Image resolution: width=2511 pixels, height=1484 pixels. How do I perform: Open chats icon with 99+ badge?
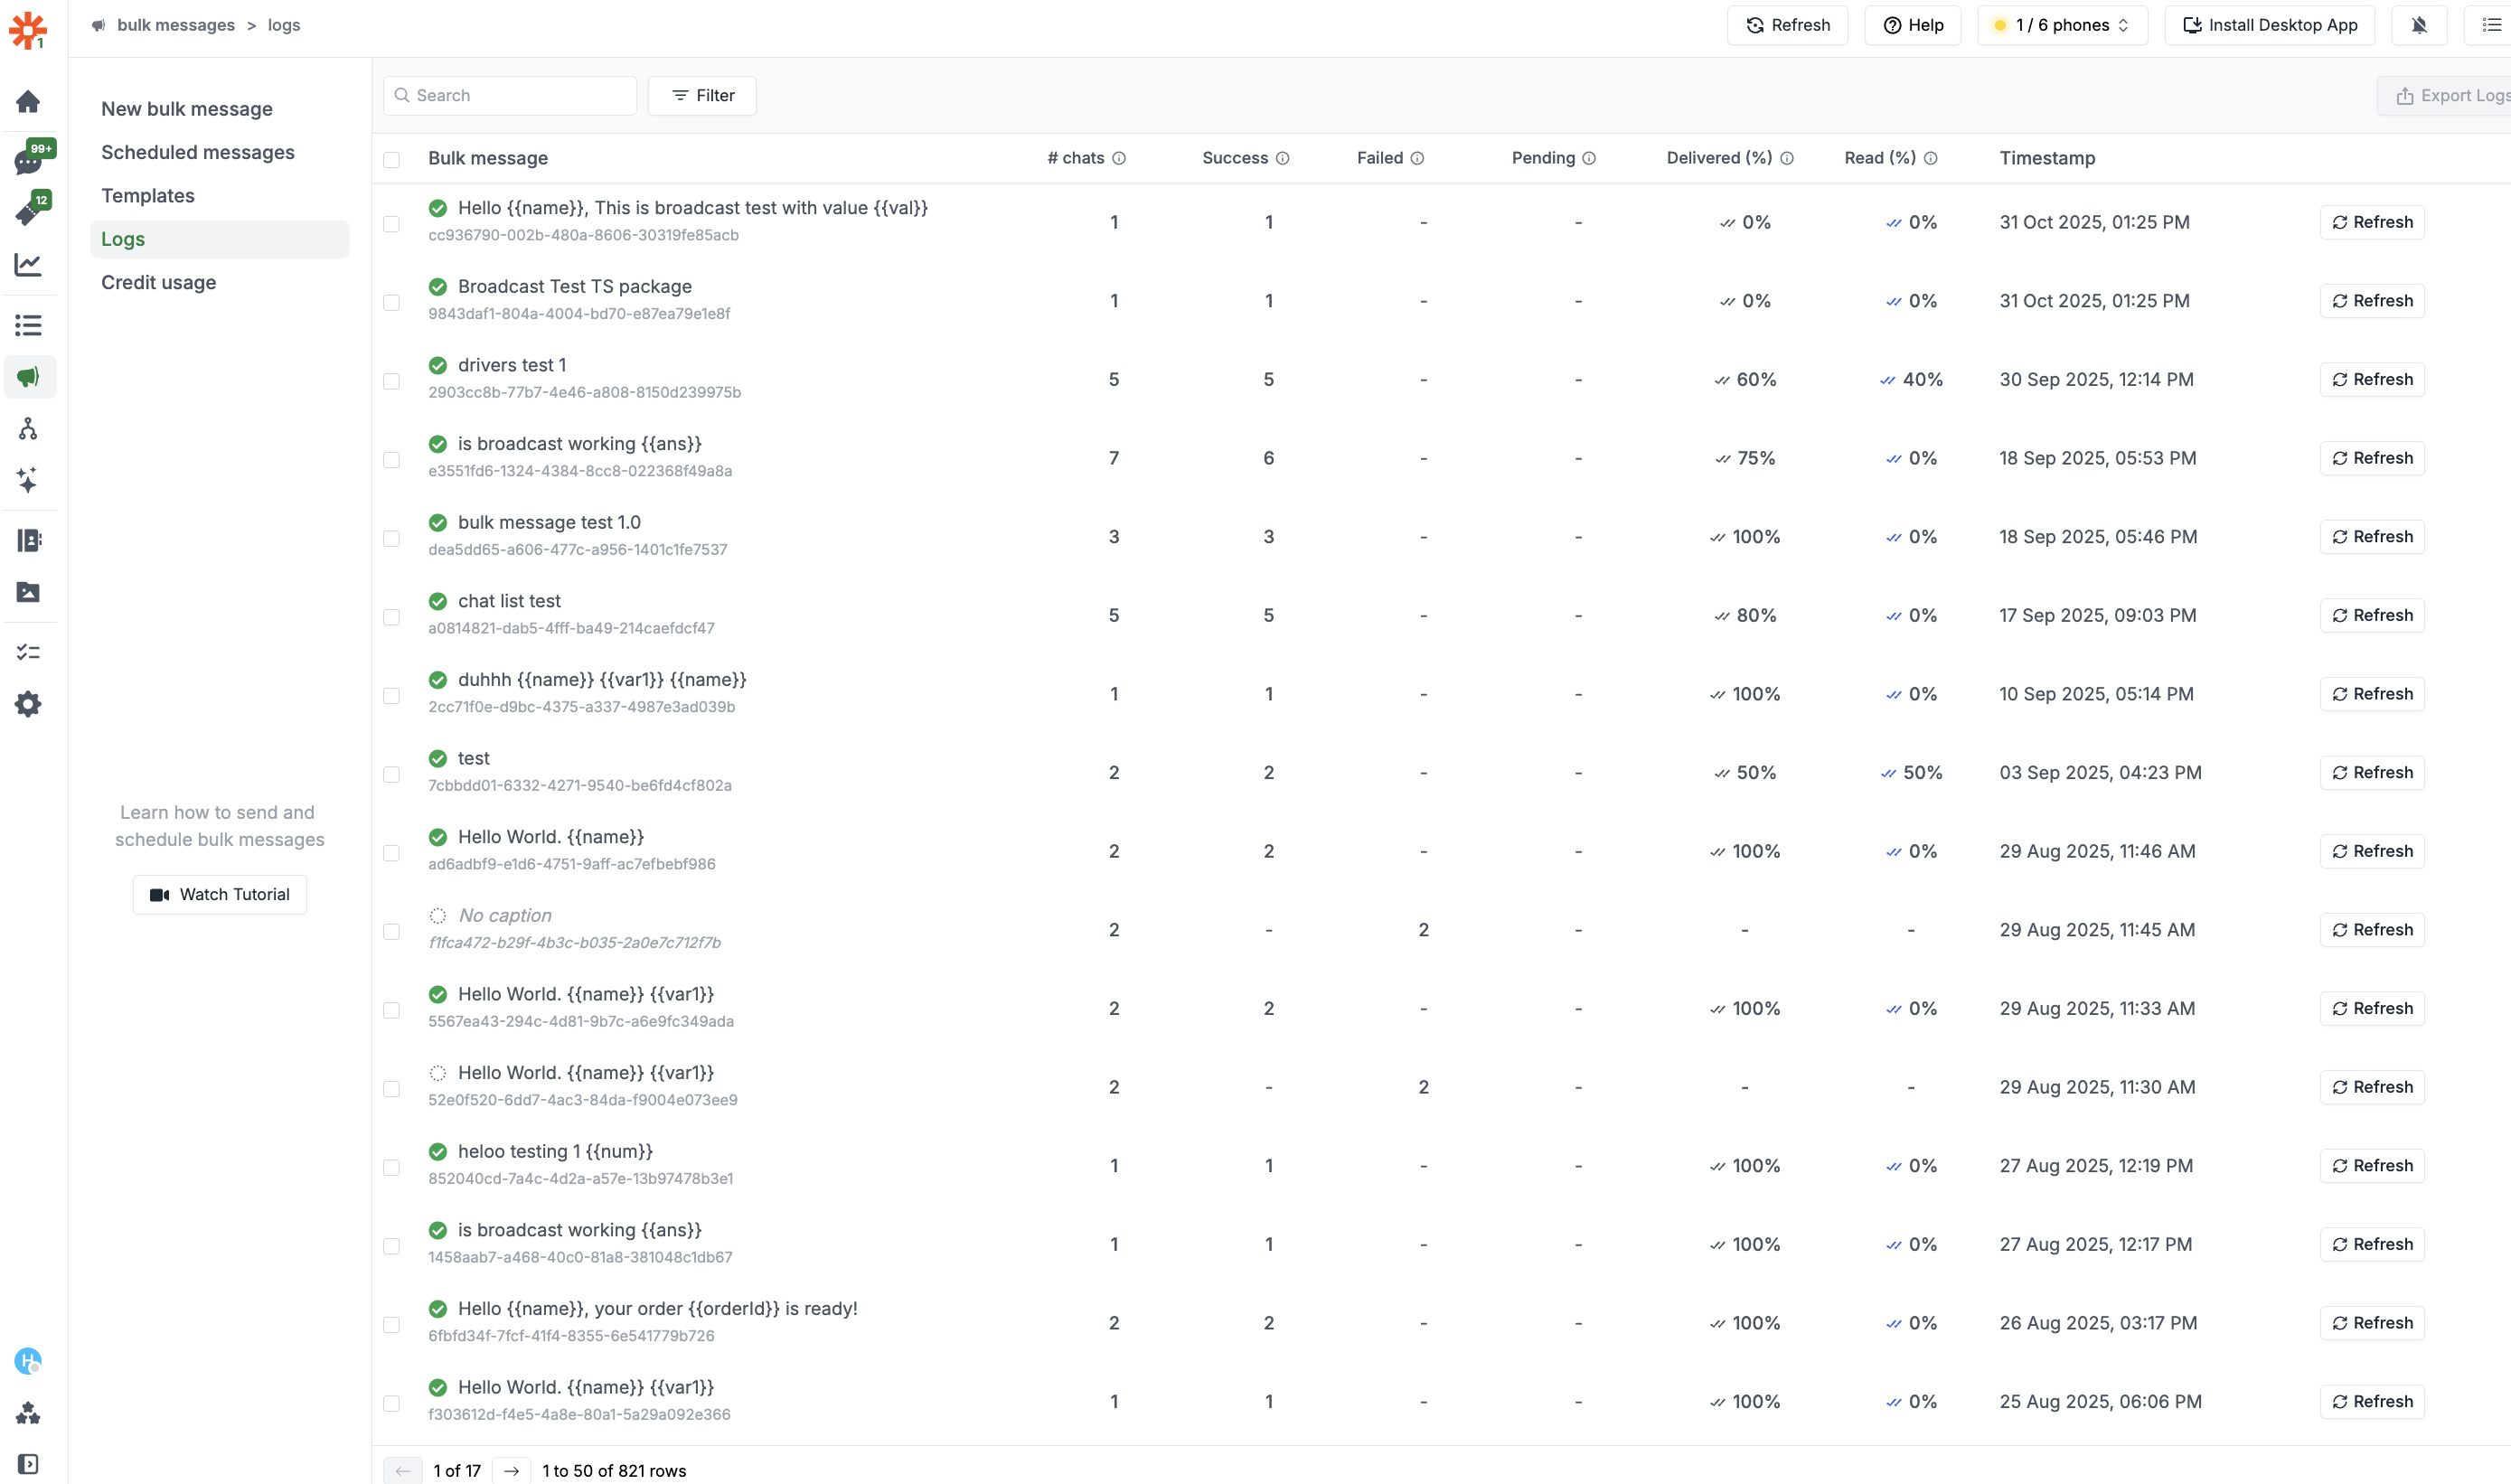pyautogui.click(x=28, y=161)
